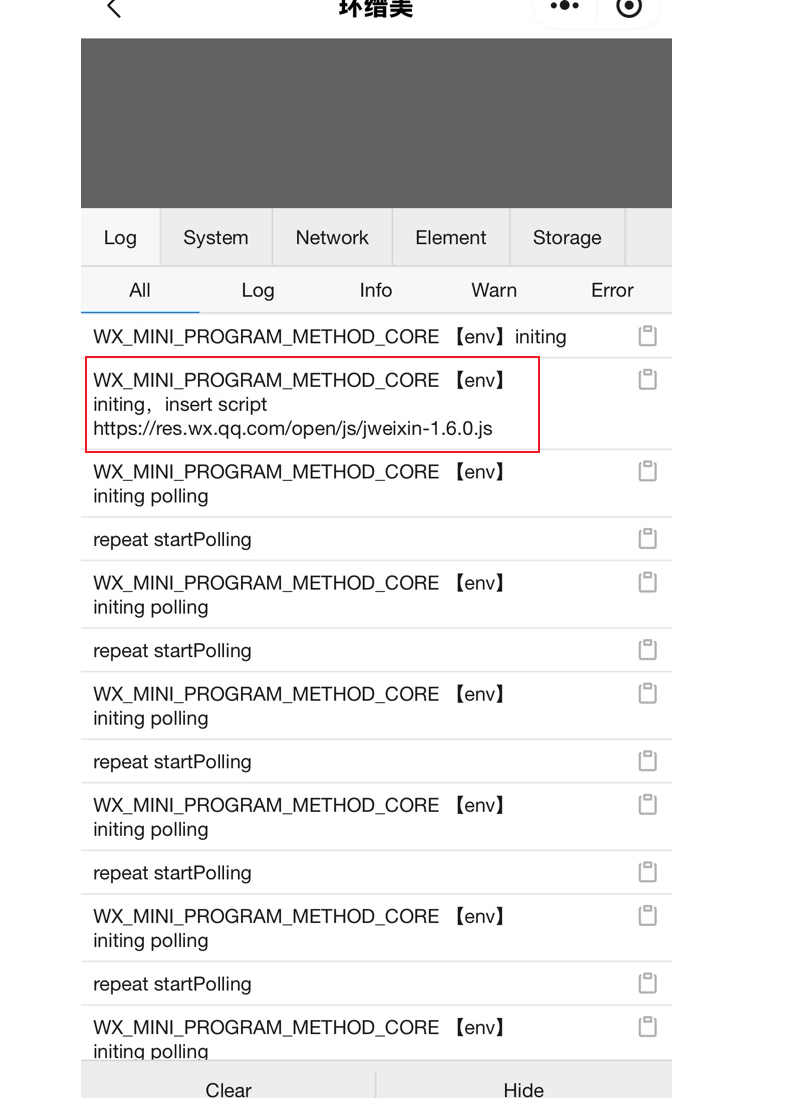This screenshot has height=1098, width=785.
Task: Close mini program with the circle target icon
Action: point(629,7)
